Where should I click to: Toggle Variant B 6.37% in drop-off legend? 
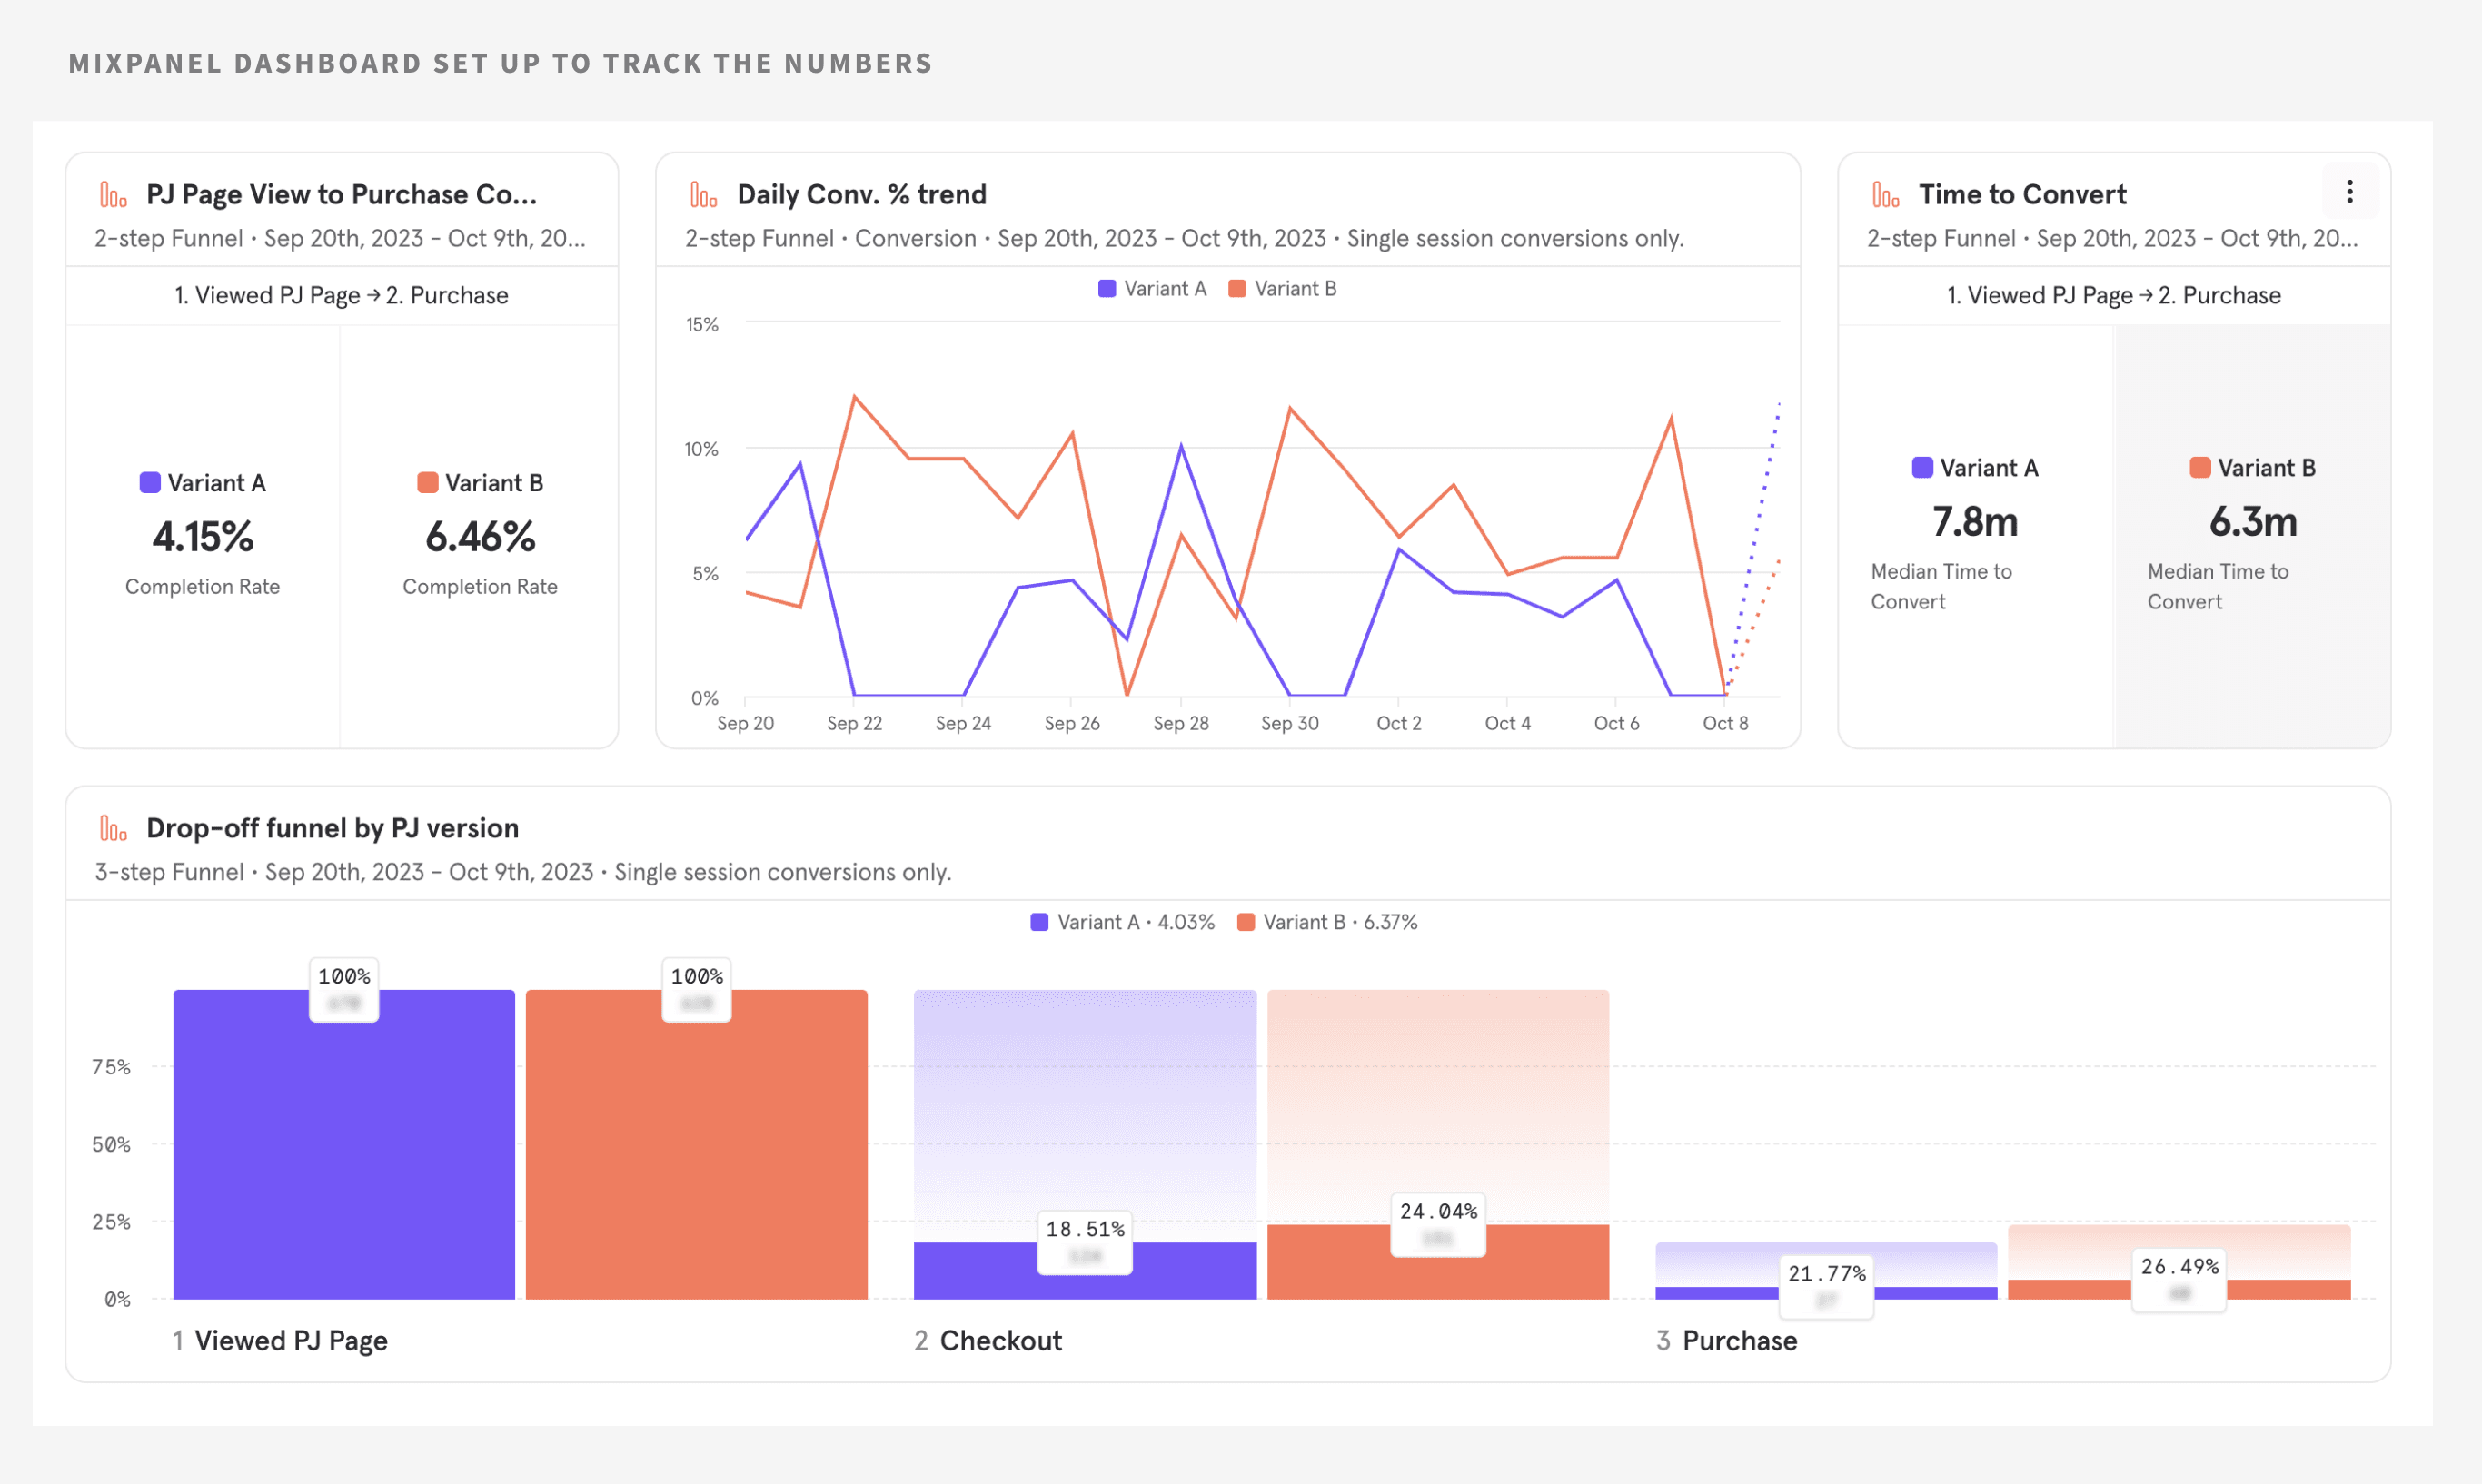[1327, 922]
